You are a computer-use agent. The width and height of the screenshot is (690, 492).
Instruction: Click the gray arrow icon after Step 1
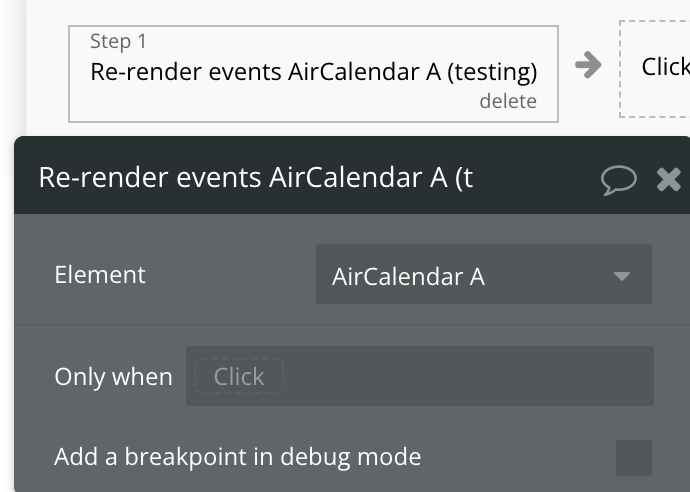tap(588, 65)
